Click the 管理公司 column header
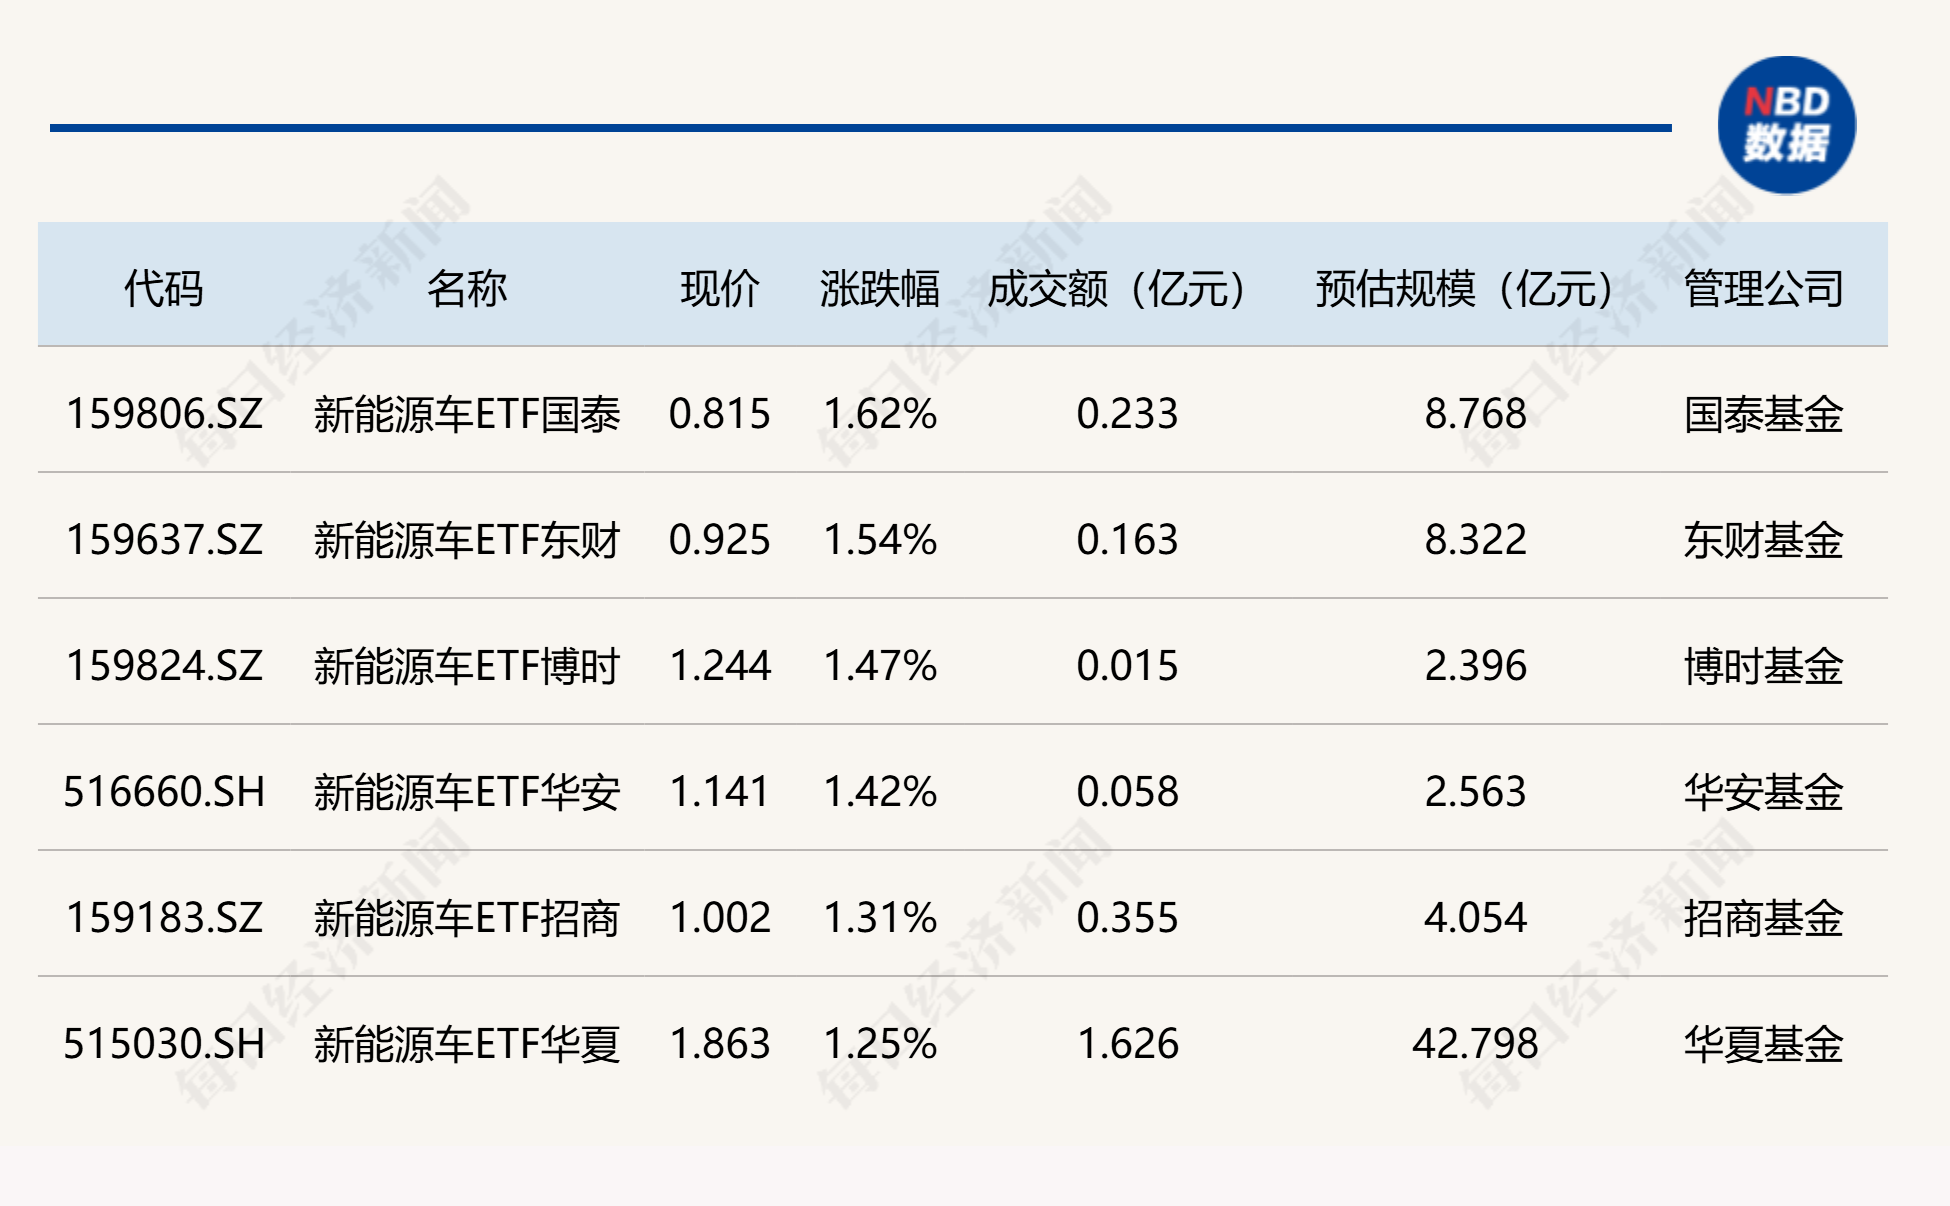The image size is (1950, 1206). [1763, 289]
